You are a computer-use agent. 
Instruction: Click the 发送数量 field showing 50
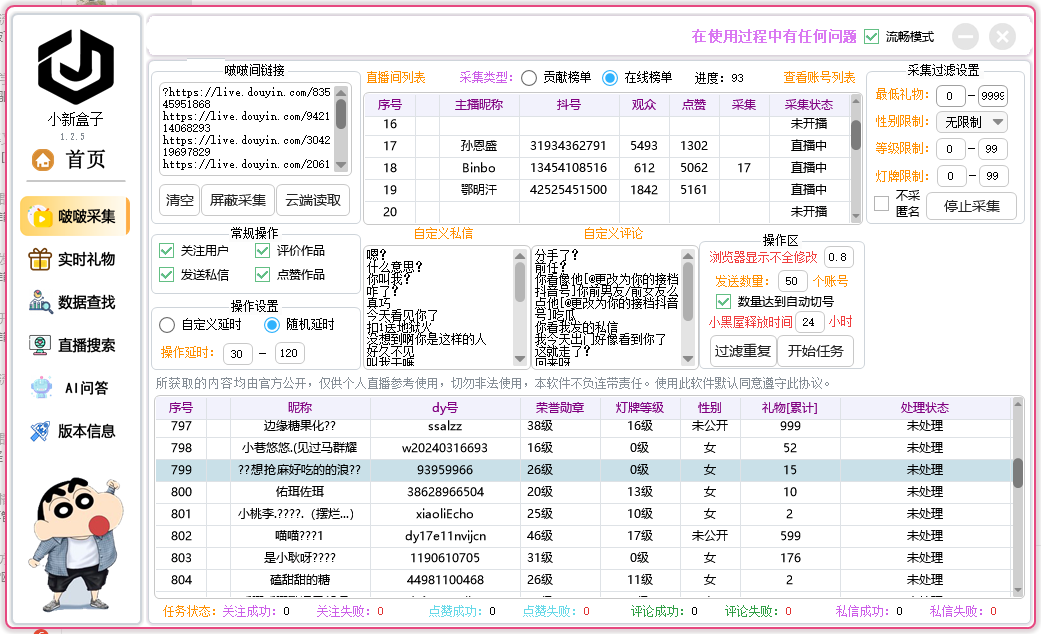coord(792,281)
